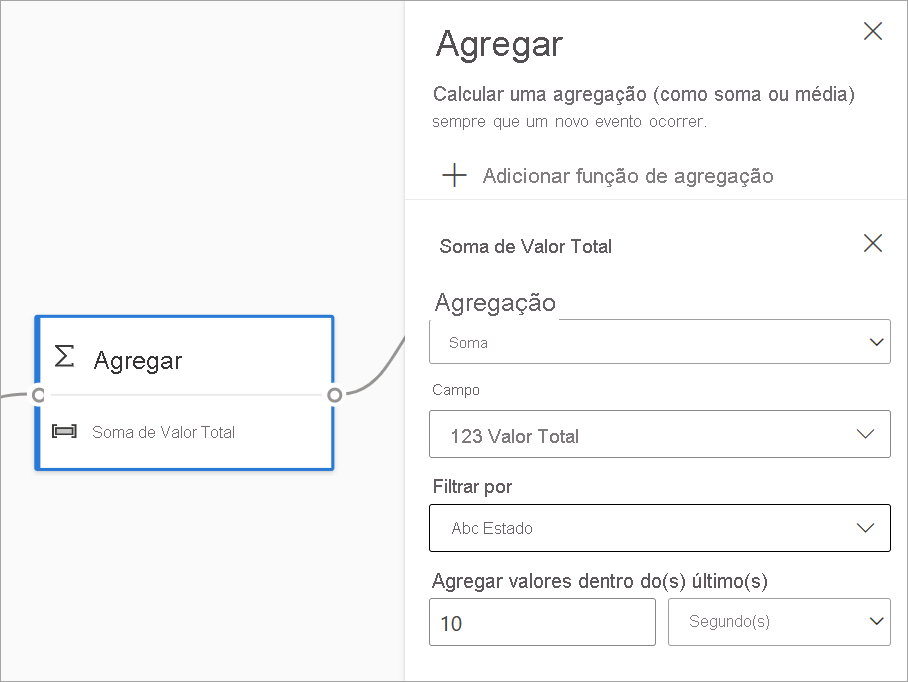Click the sigma icon on the Agregar node

(64, 356)
